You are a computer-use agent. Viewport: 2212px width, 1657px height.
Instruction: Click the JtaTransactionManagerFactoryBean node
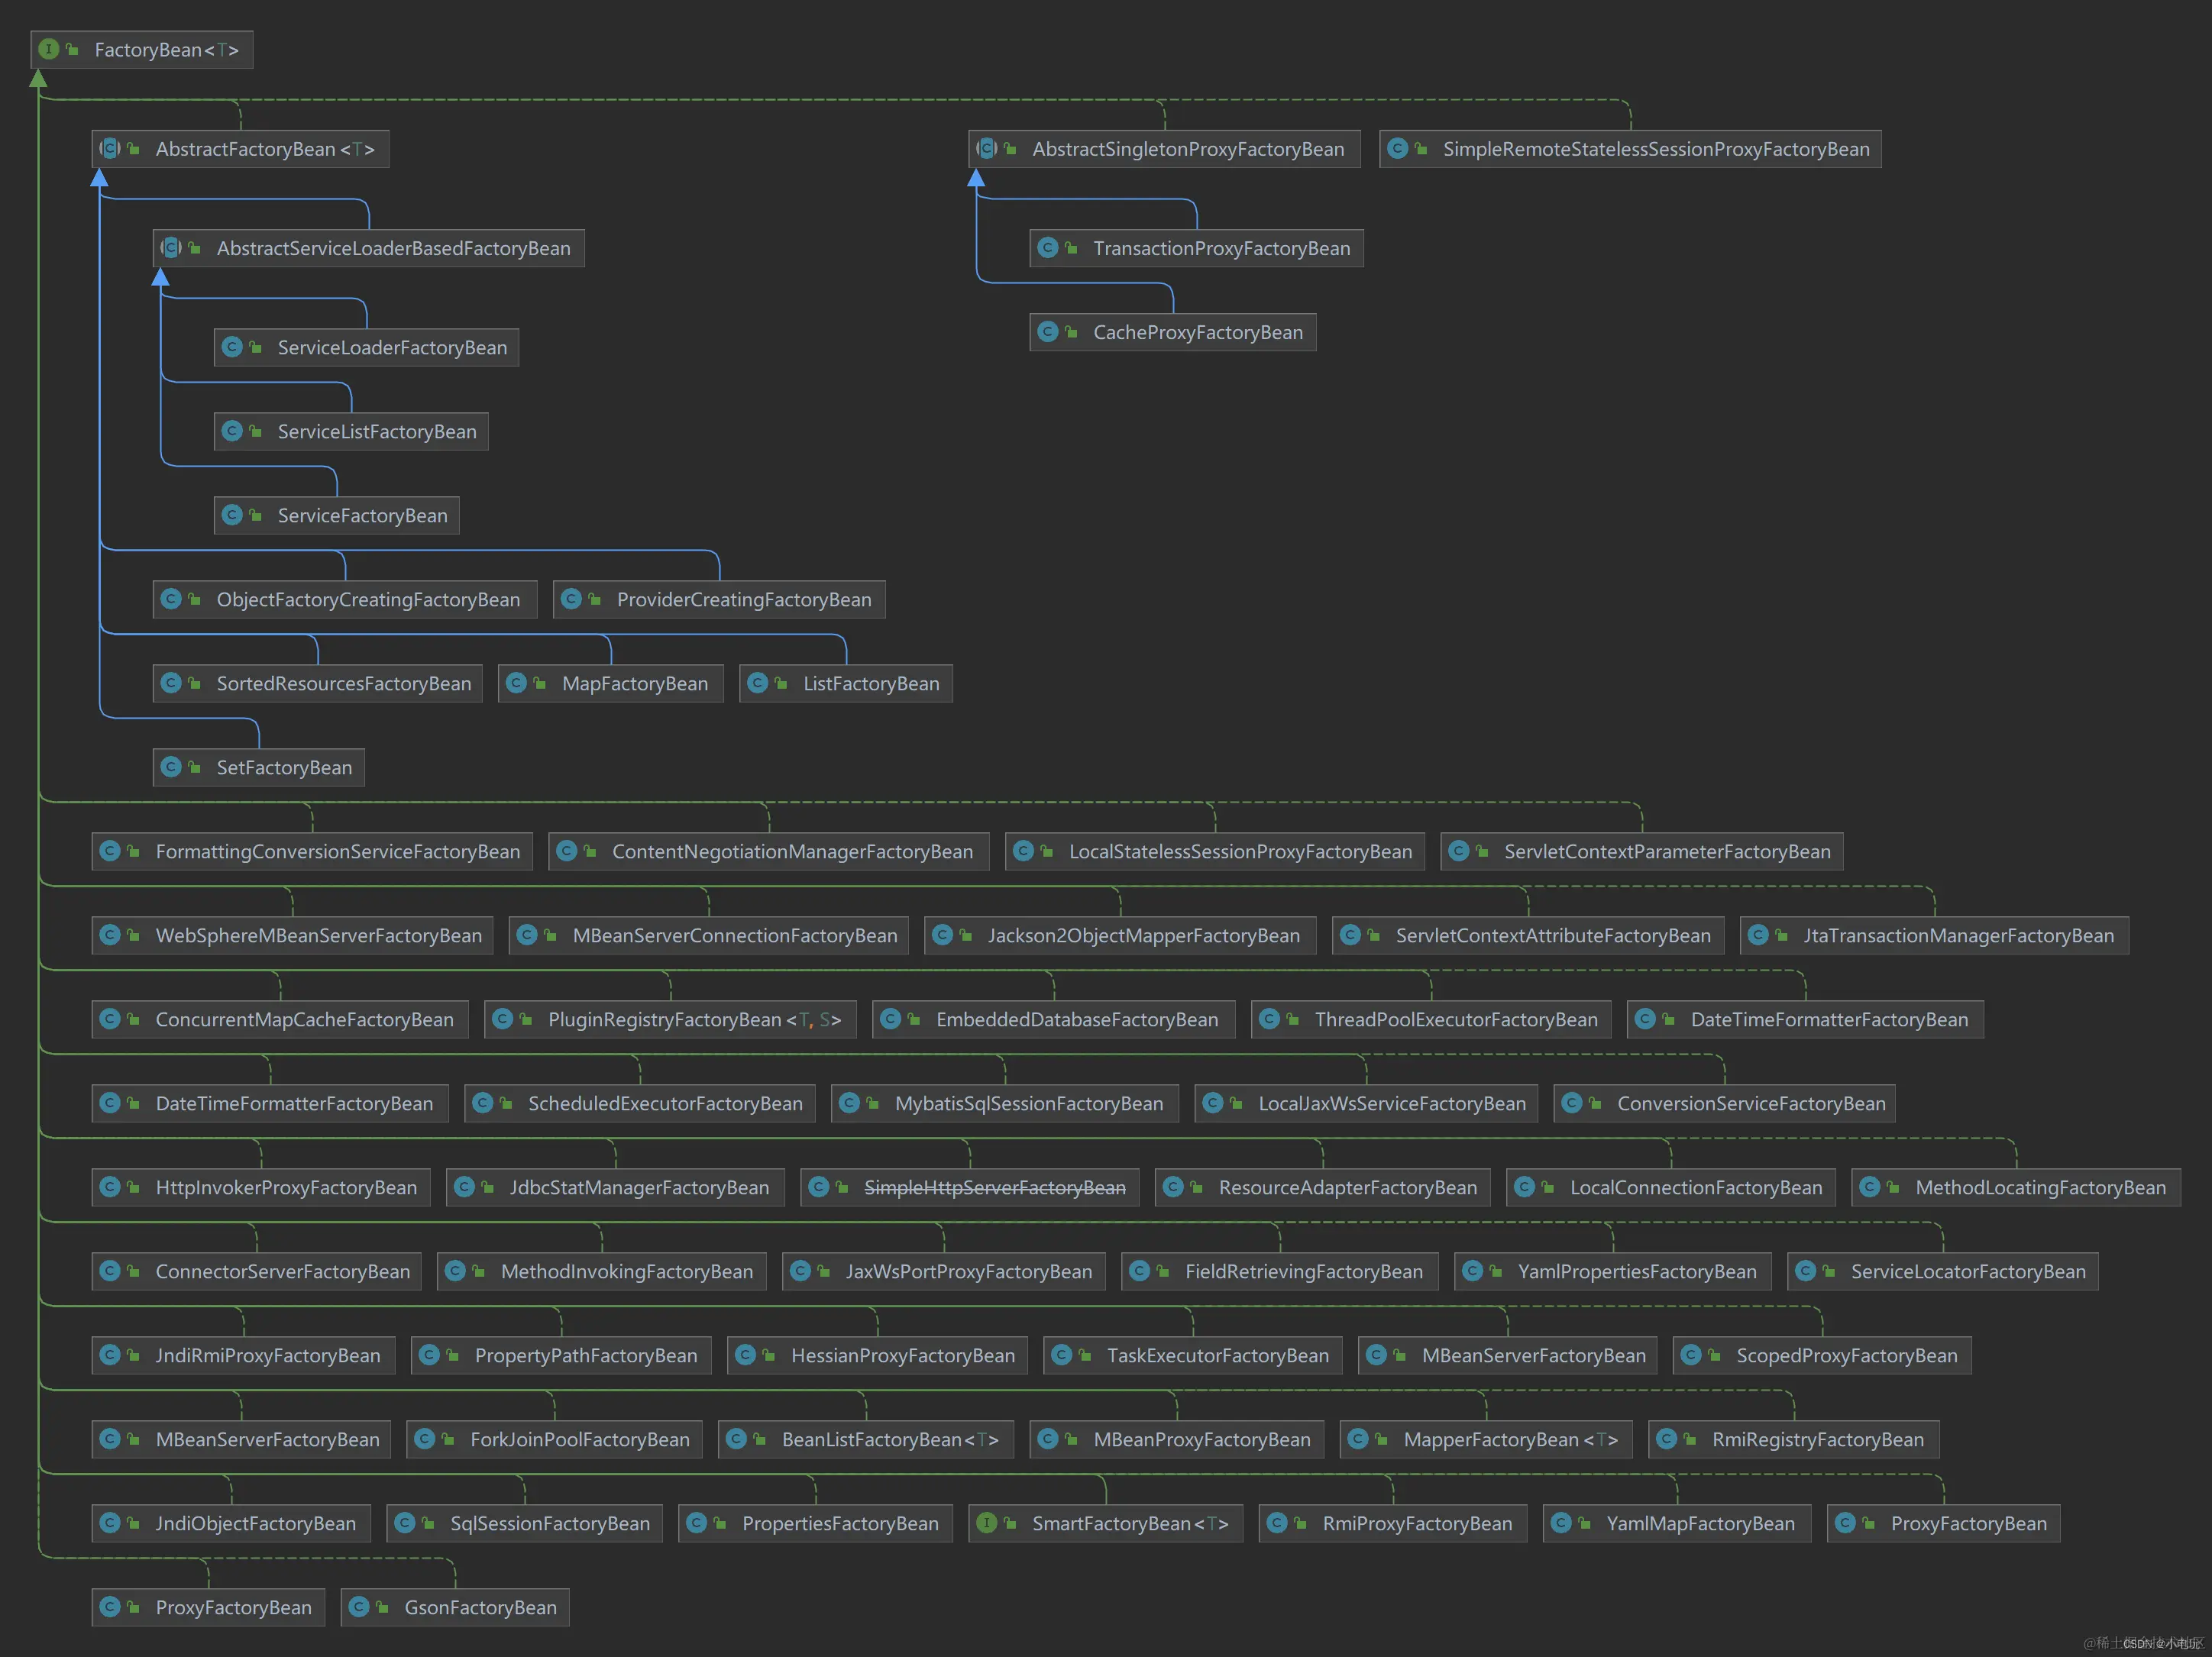click(x=1957, y=936)
